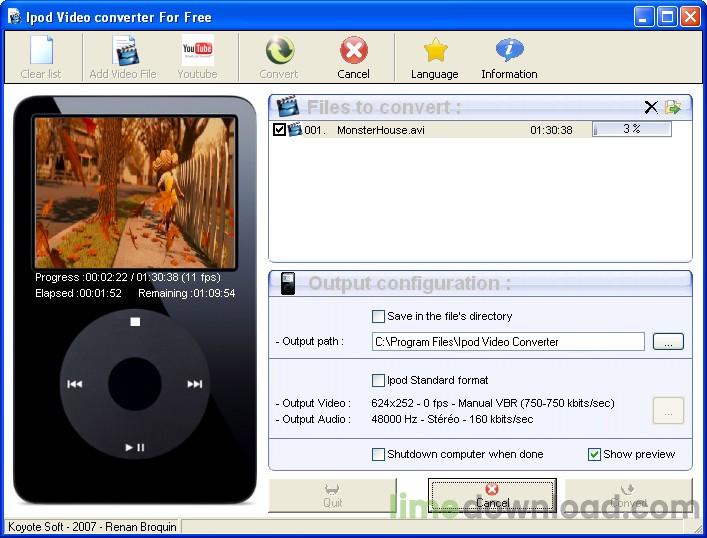Click the Progress time readout
This screenshot has width=707, height=538.
pos(128,277)
